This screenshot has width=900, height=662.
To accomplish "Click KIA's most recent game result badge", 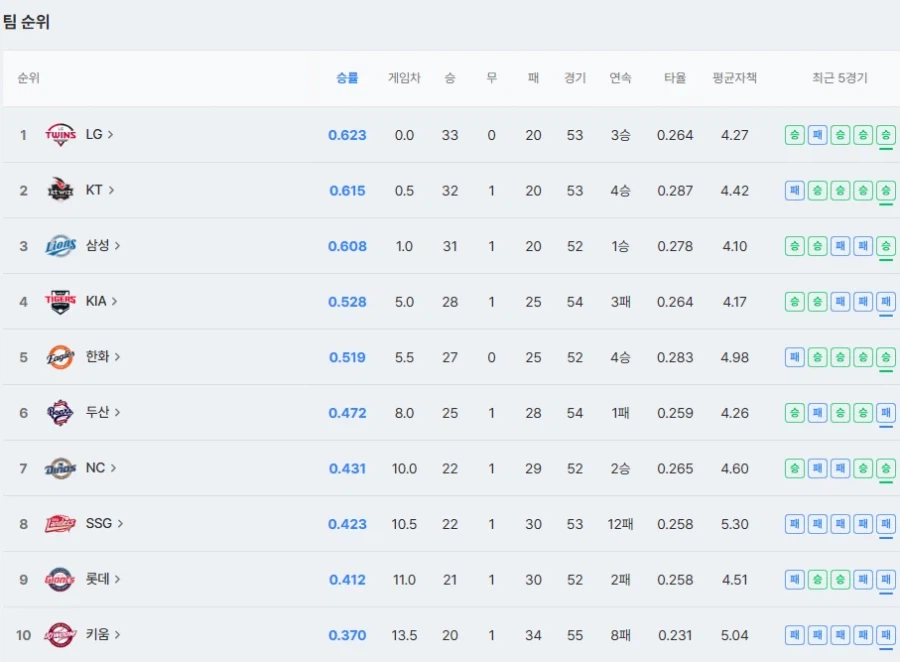I will [886, 301].
